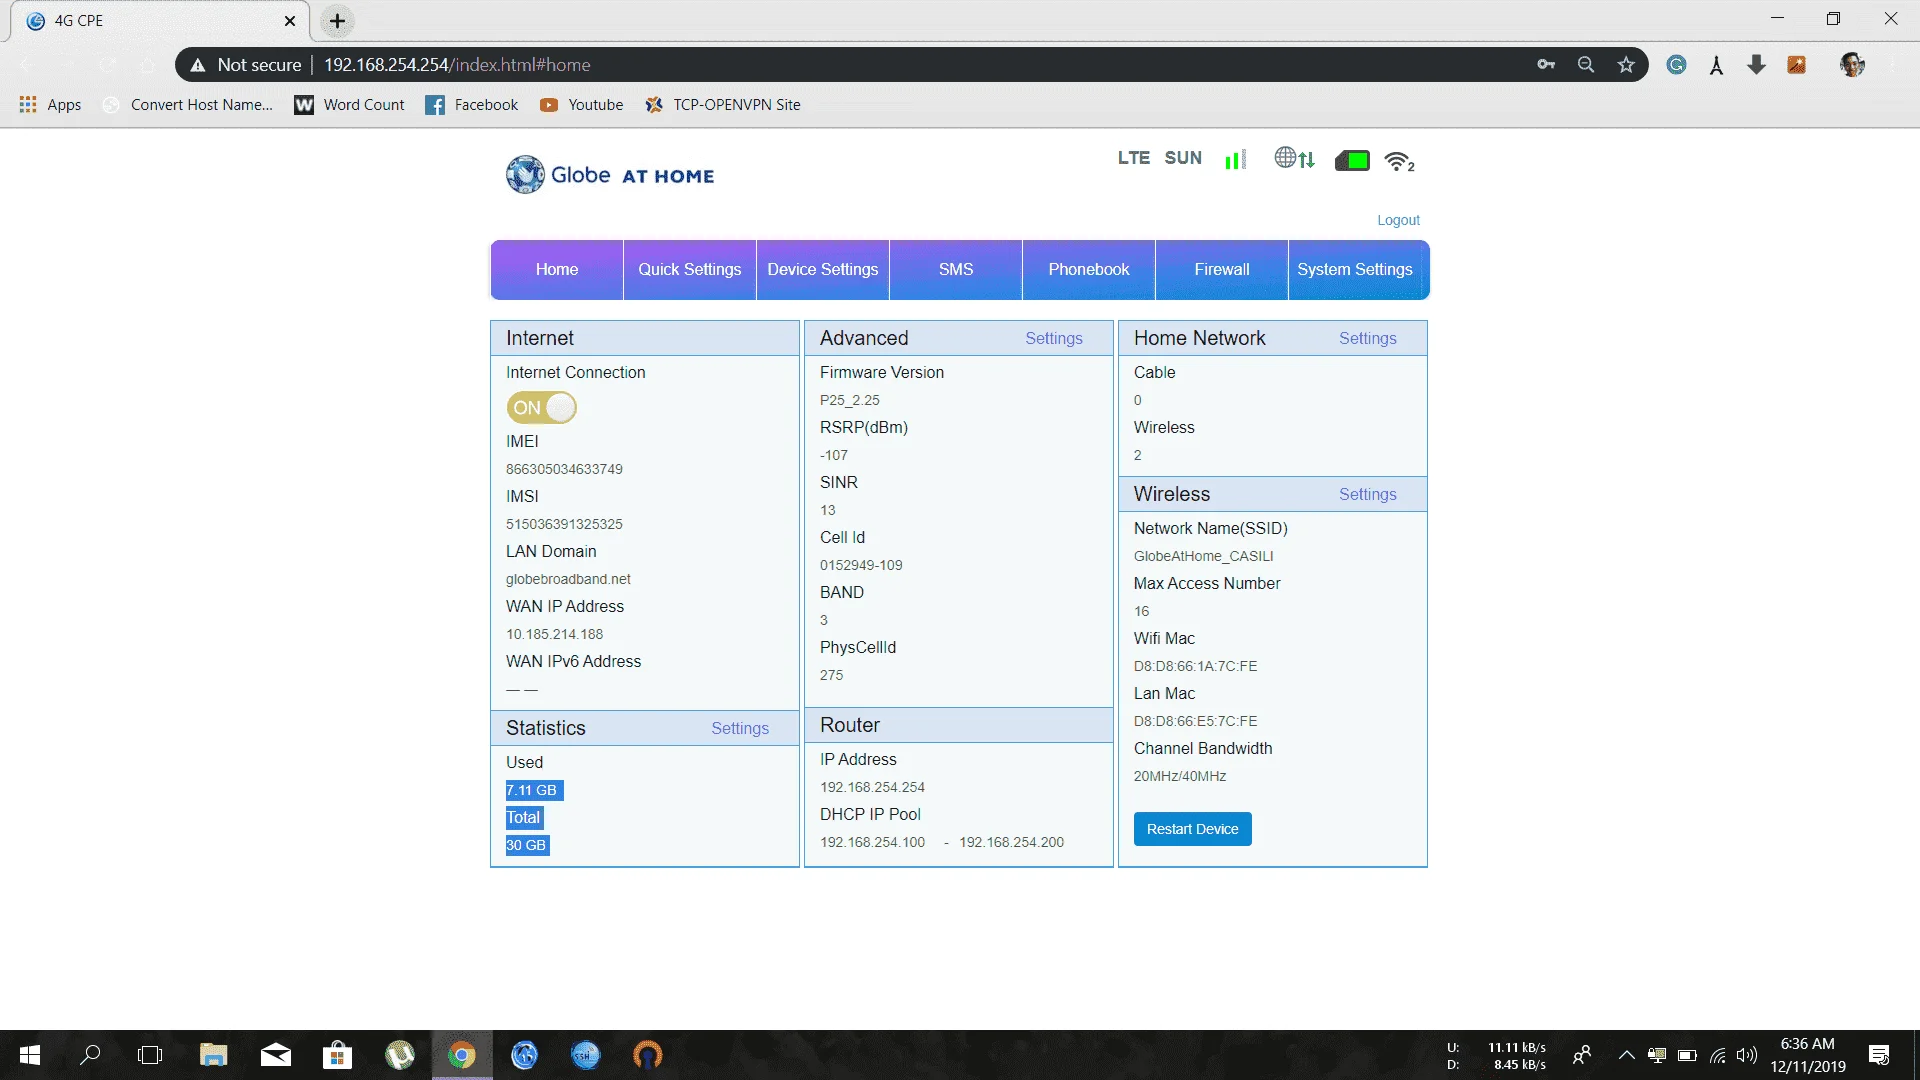This screenshot has width=1920, height=1080.
Task: Open the Home tab
Action: click(557, 269)
